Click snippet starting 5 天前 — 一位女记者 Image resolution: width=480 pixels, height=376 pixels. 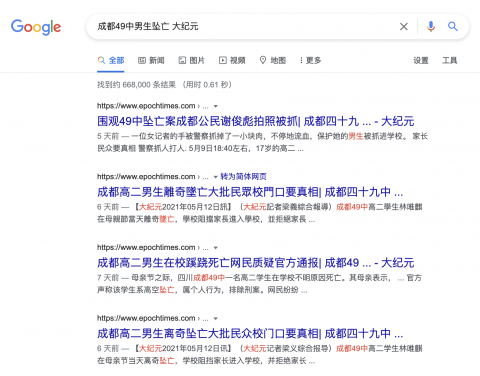pyautogui.click(x=263, y=142)
